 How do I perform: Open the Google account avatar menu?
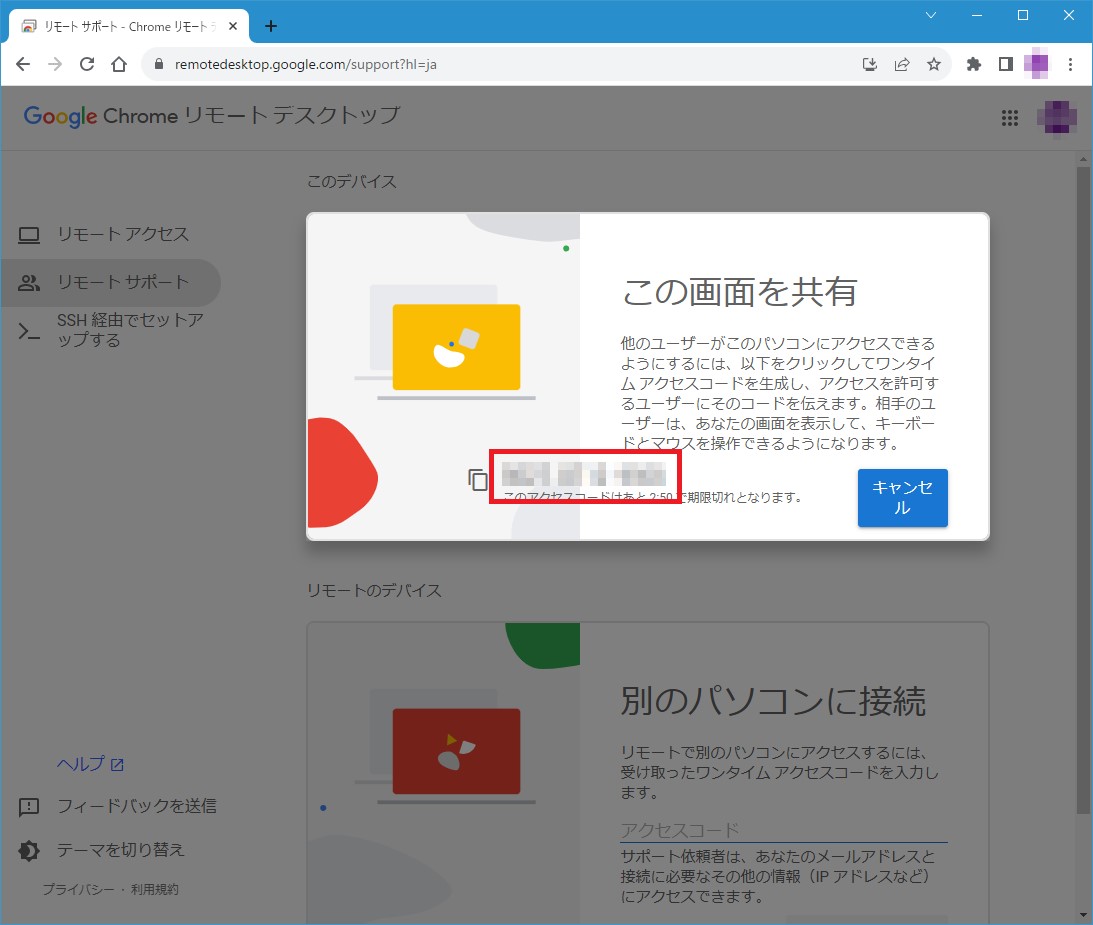(x=1057, y=118)
